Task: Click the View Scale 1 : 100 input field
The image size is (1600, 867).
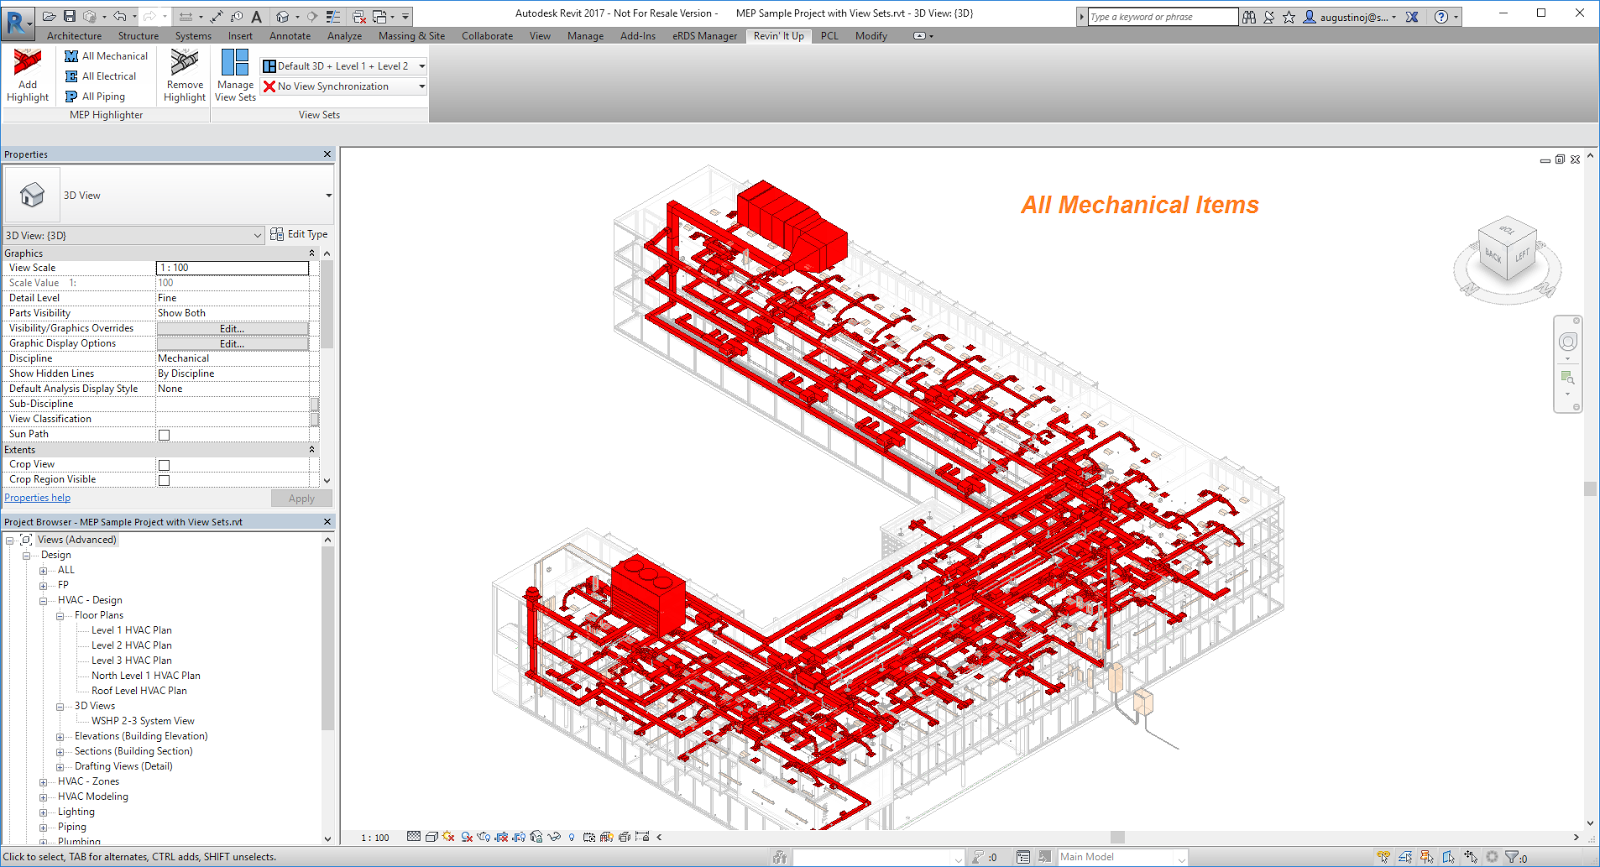Action: (x=232, y=268)
